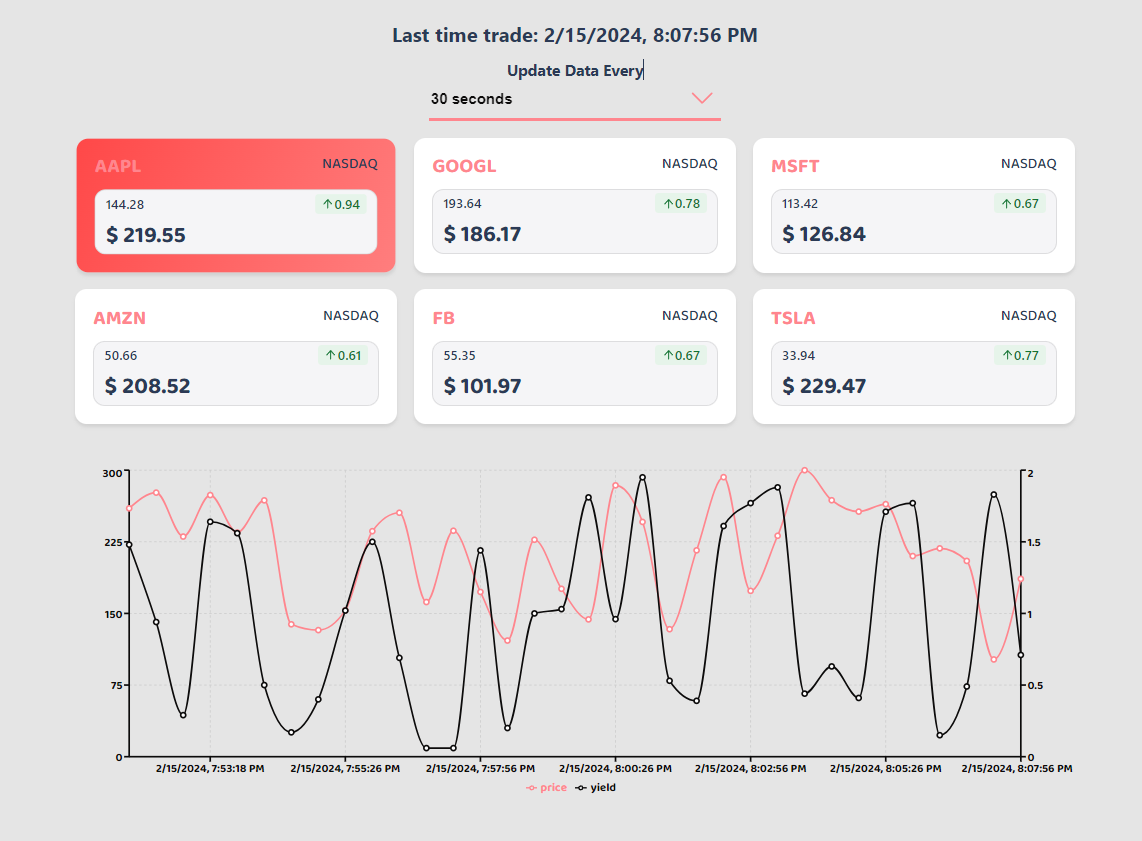Click the GOOGL price of $186.17
The height and width of the screenshot is (841, 1142).
coord(482,234)
